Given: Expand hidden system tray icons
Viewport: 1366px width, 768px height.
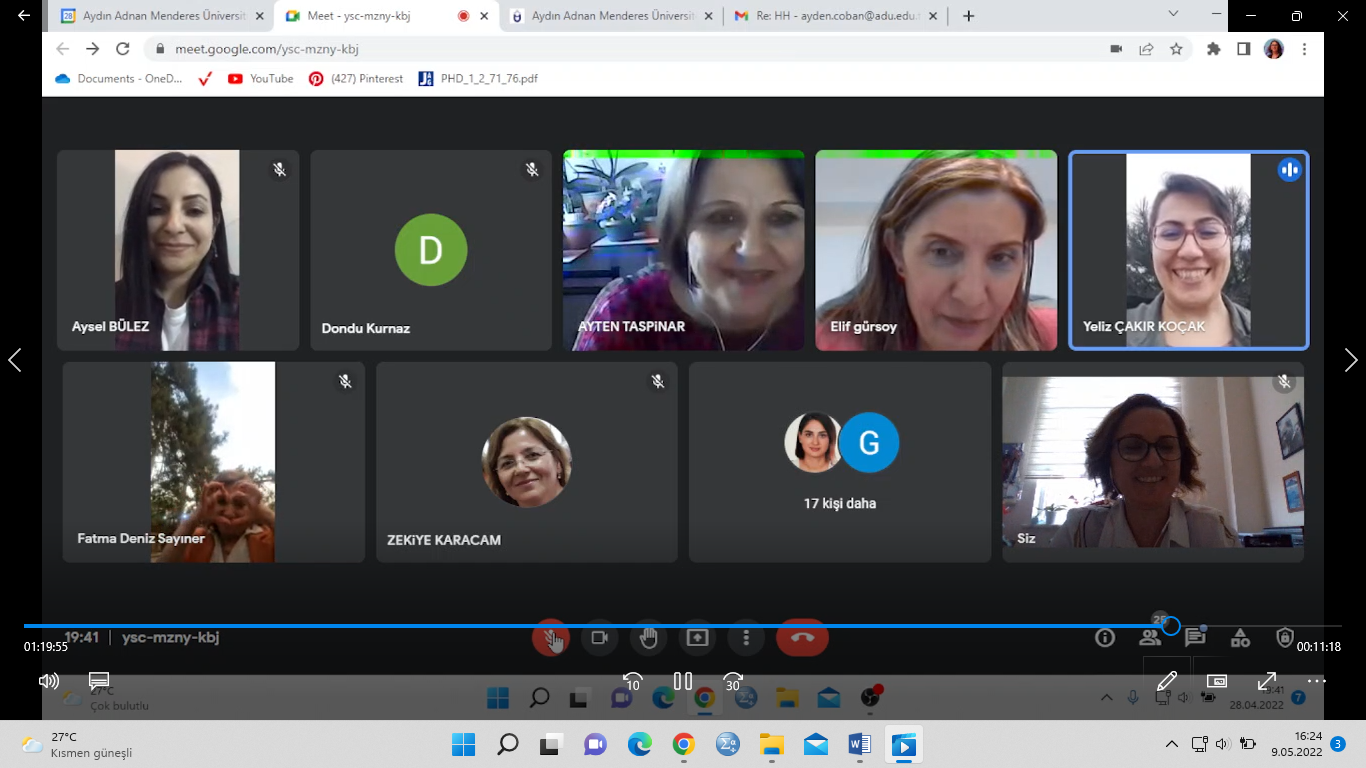Looking at the screenshot, I should 1172,744.
